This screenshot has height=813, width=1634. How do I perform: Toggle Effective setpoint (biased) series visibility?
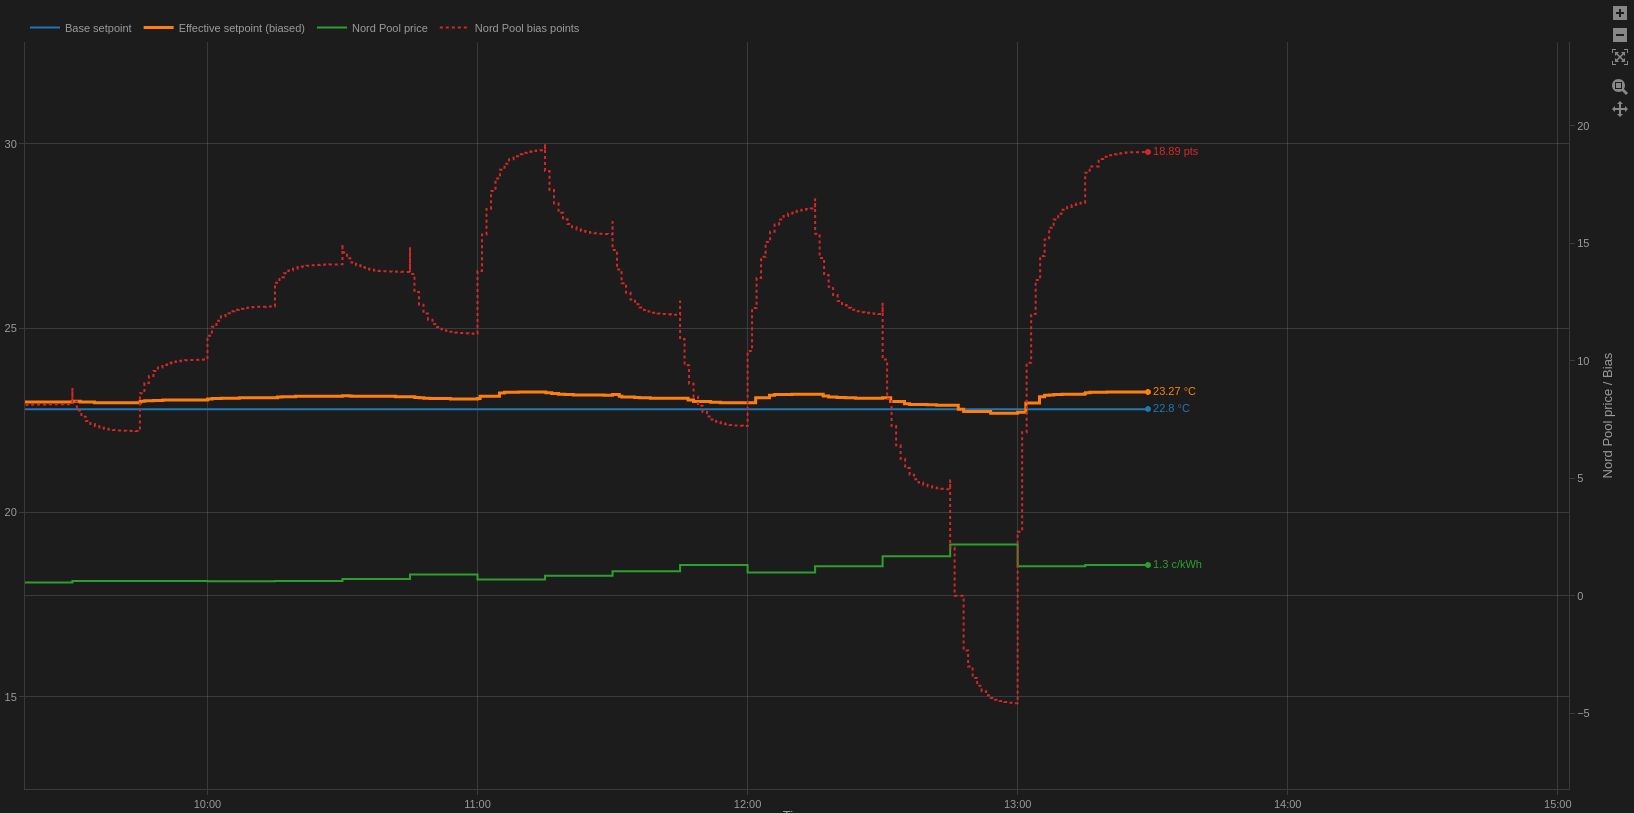click(241, 28)
